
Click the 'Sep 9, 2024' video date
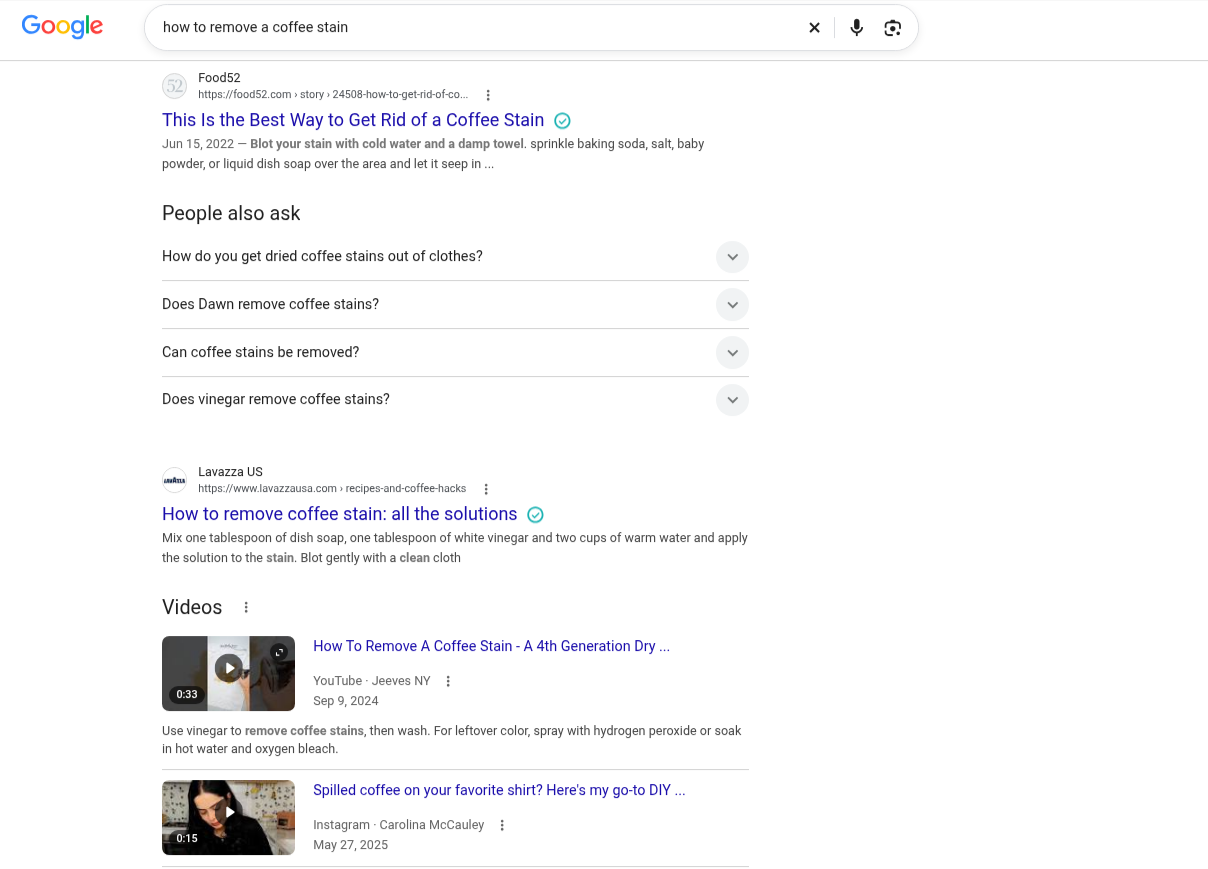tap(346, 701)
